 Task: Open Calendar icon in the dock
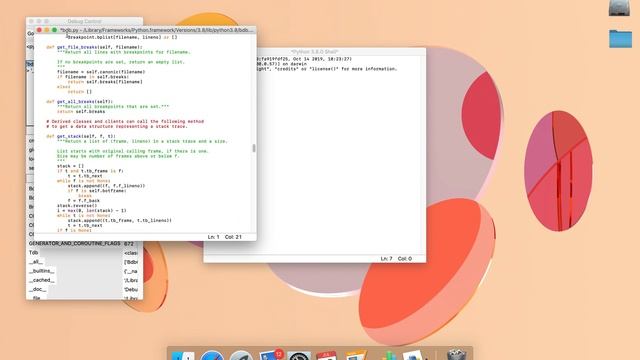(327, 355)
